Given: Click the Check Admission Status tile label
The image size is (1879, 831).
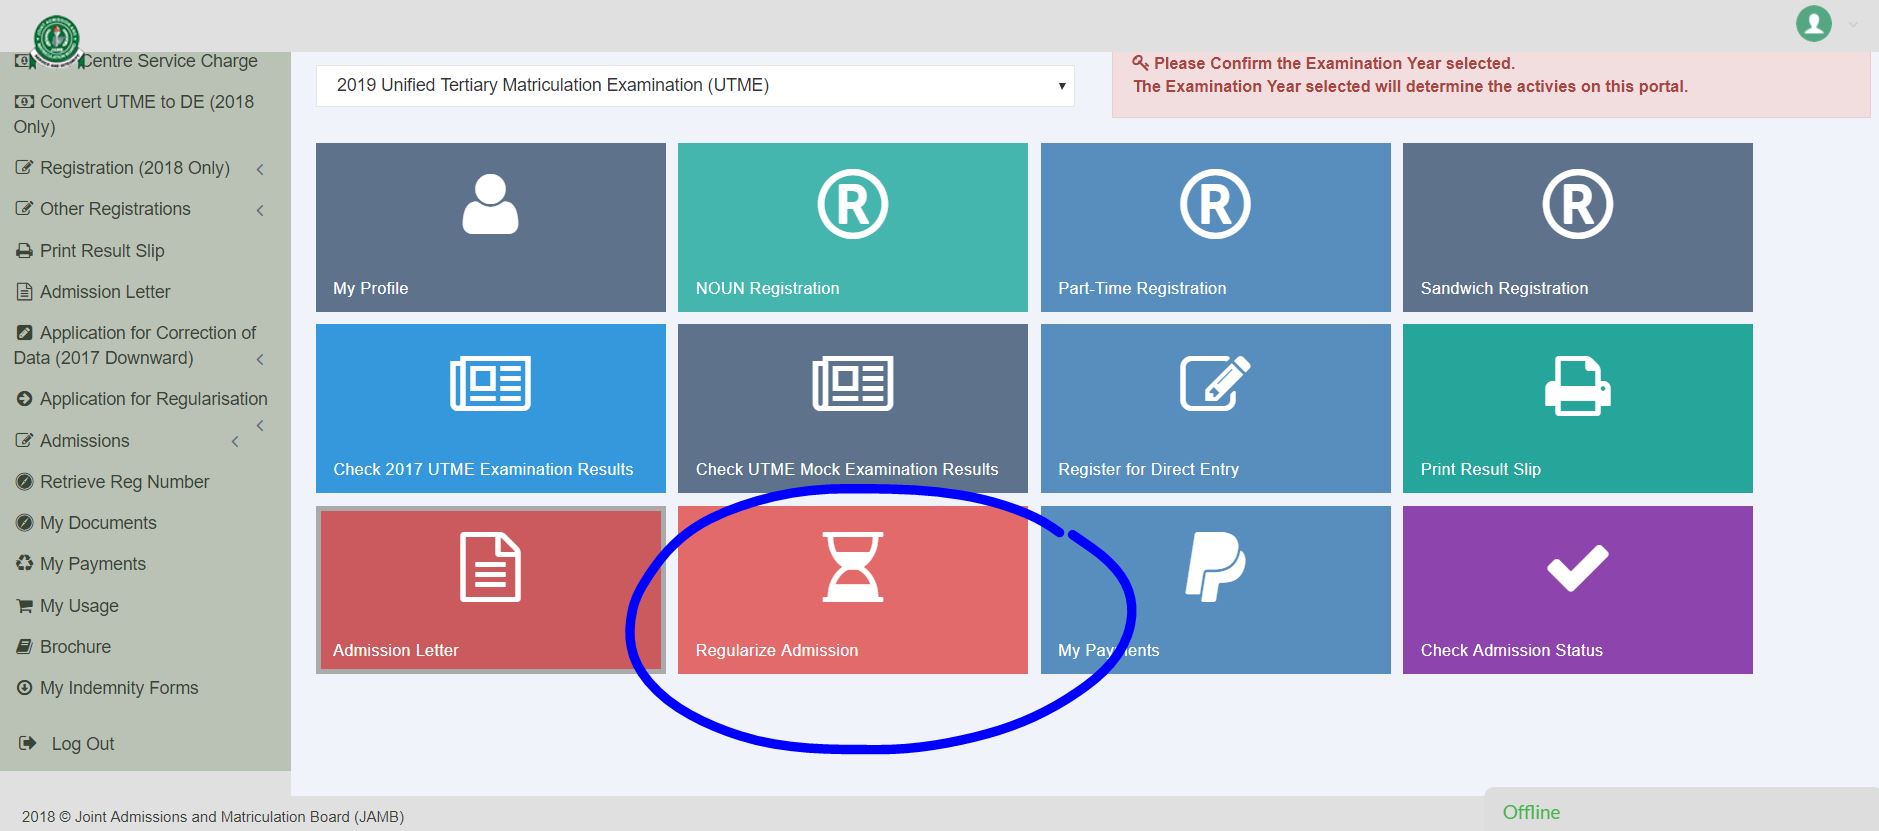Looking at the screenshot, I should tap(1512, 650).
